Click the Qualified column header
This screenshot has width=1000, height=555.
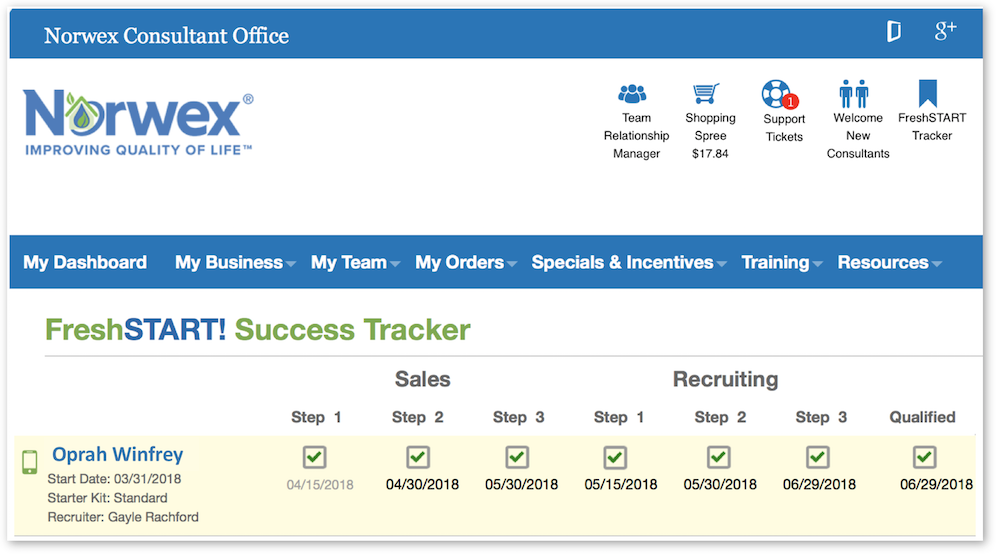coord(922,417)
